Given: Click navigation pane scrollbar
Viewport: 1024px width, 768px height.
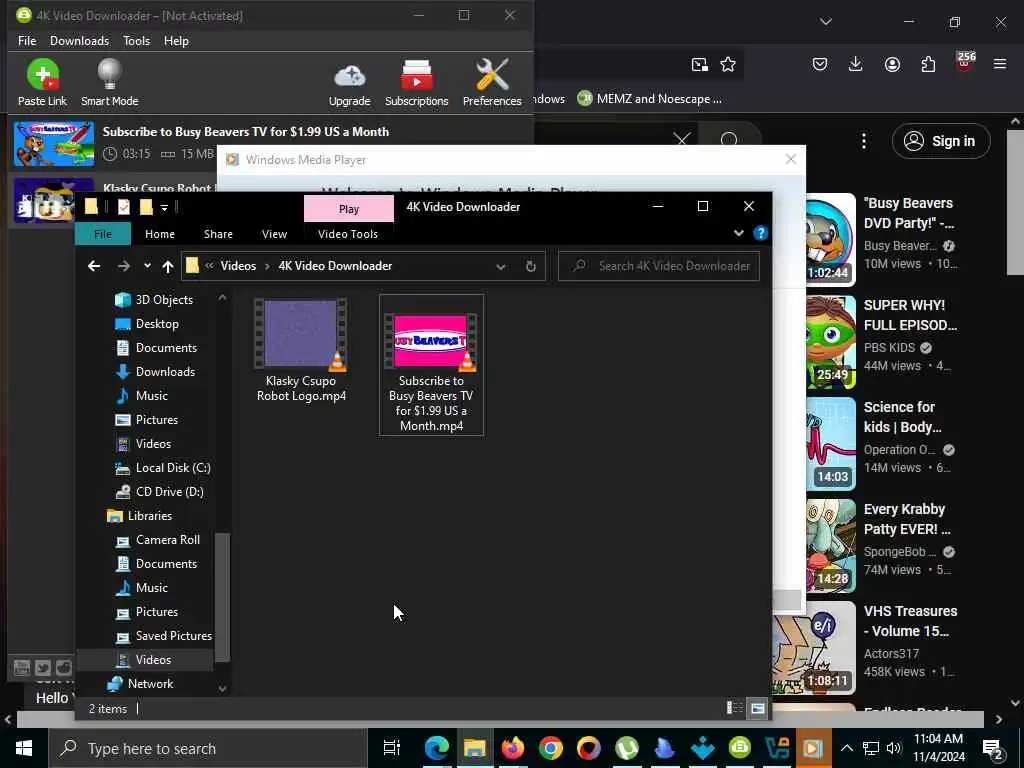Looking at the screenshot, I should 222,598.
